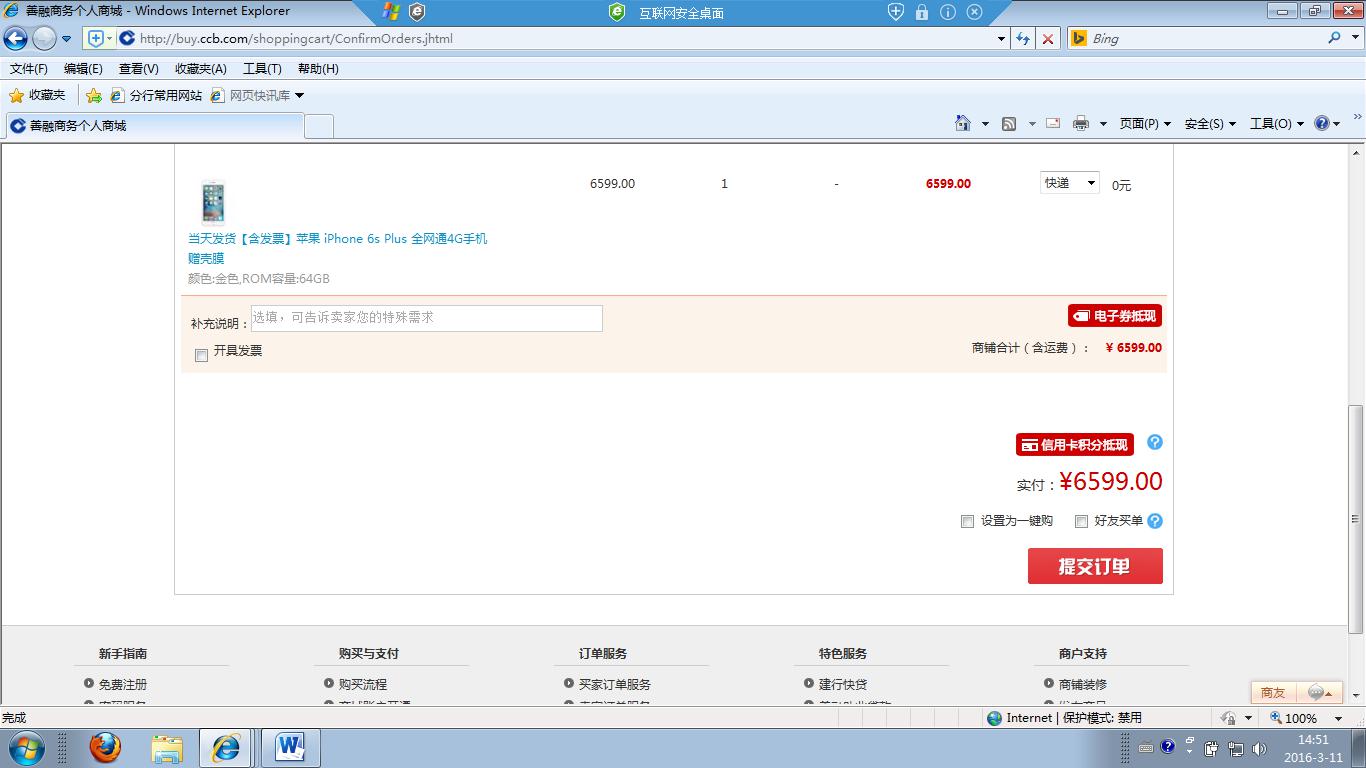
Task: Open the recent pages dropdown beside Forward
Action: point(66,39)
